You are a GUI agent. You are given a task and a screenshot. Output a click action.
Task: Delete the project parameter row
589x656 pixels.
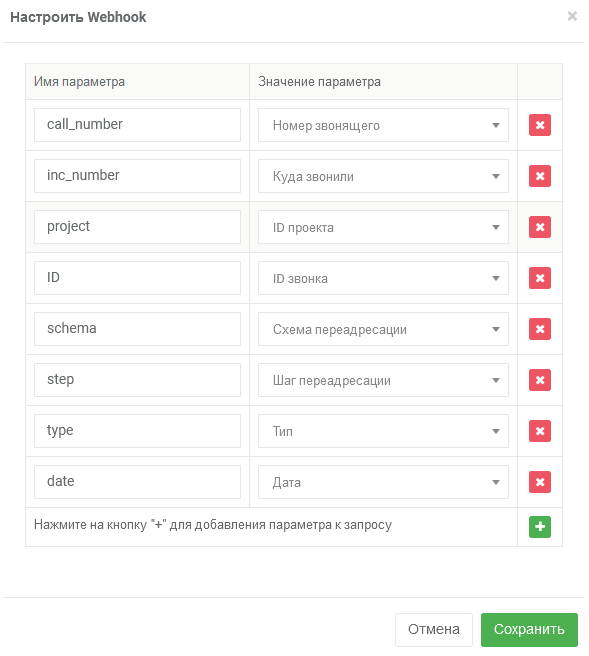(x=540, y=227)
